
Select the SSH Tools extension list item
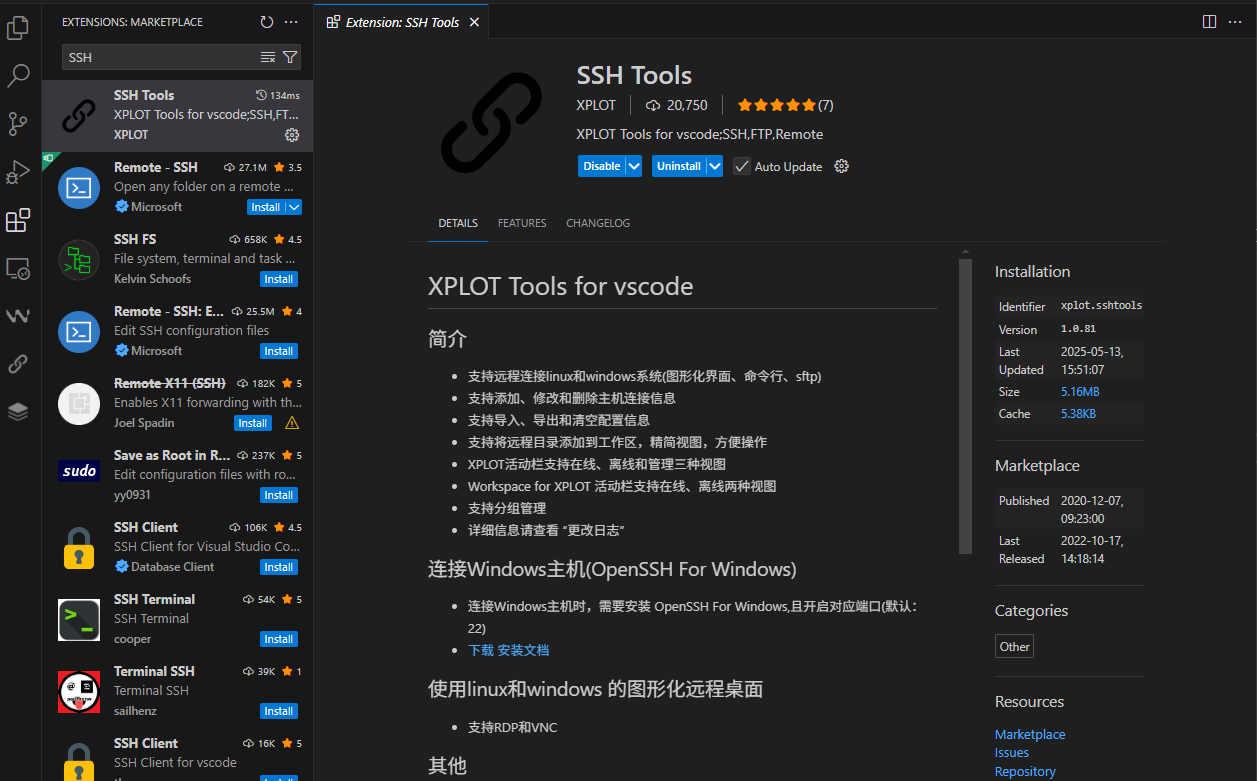point(177,116)
